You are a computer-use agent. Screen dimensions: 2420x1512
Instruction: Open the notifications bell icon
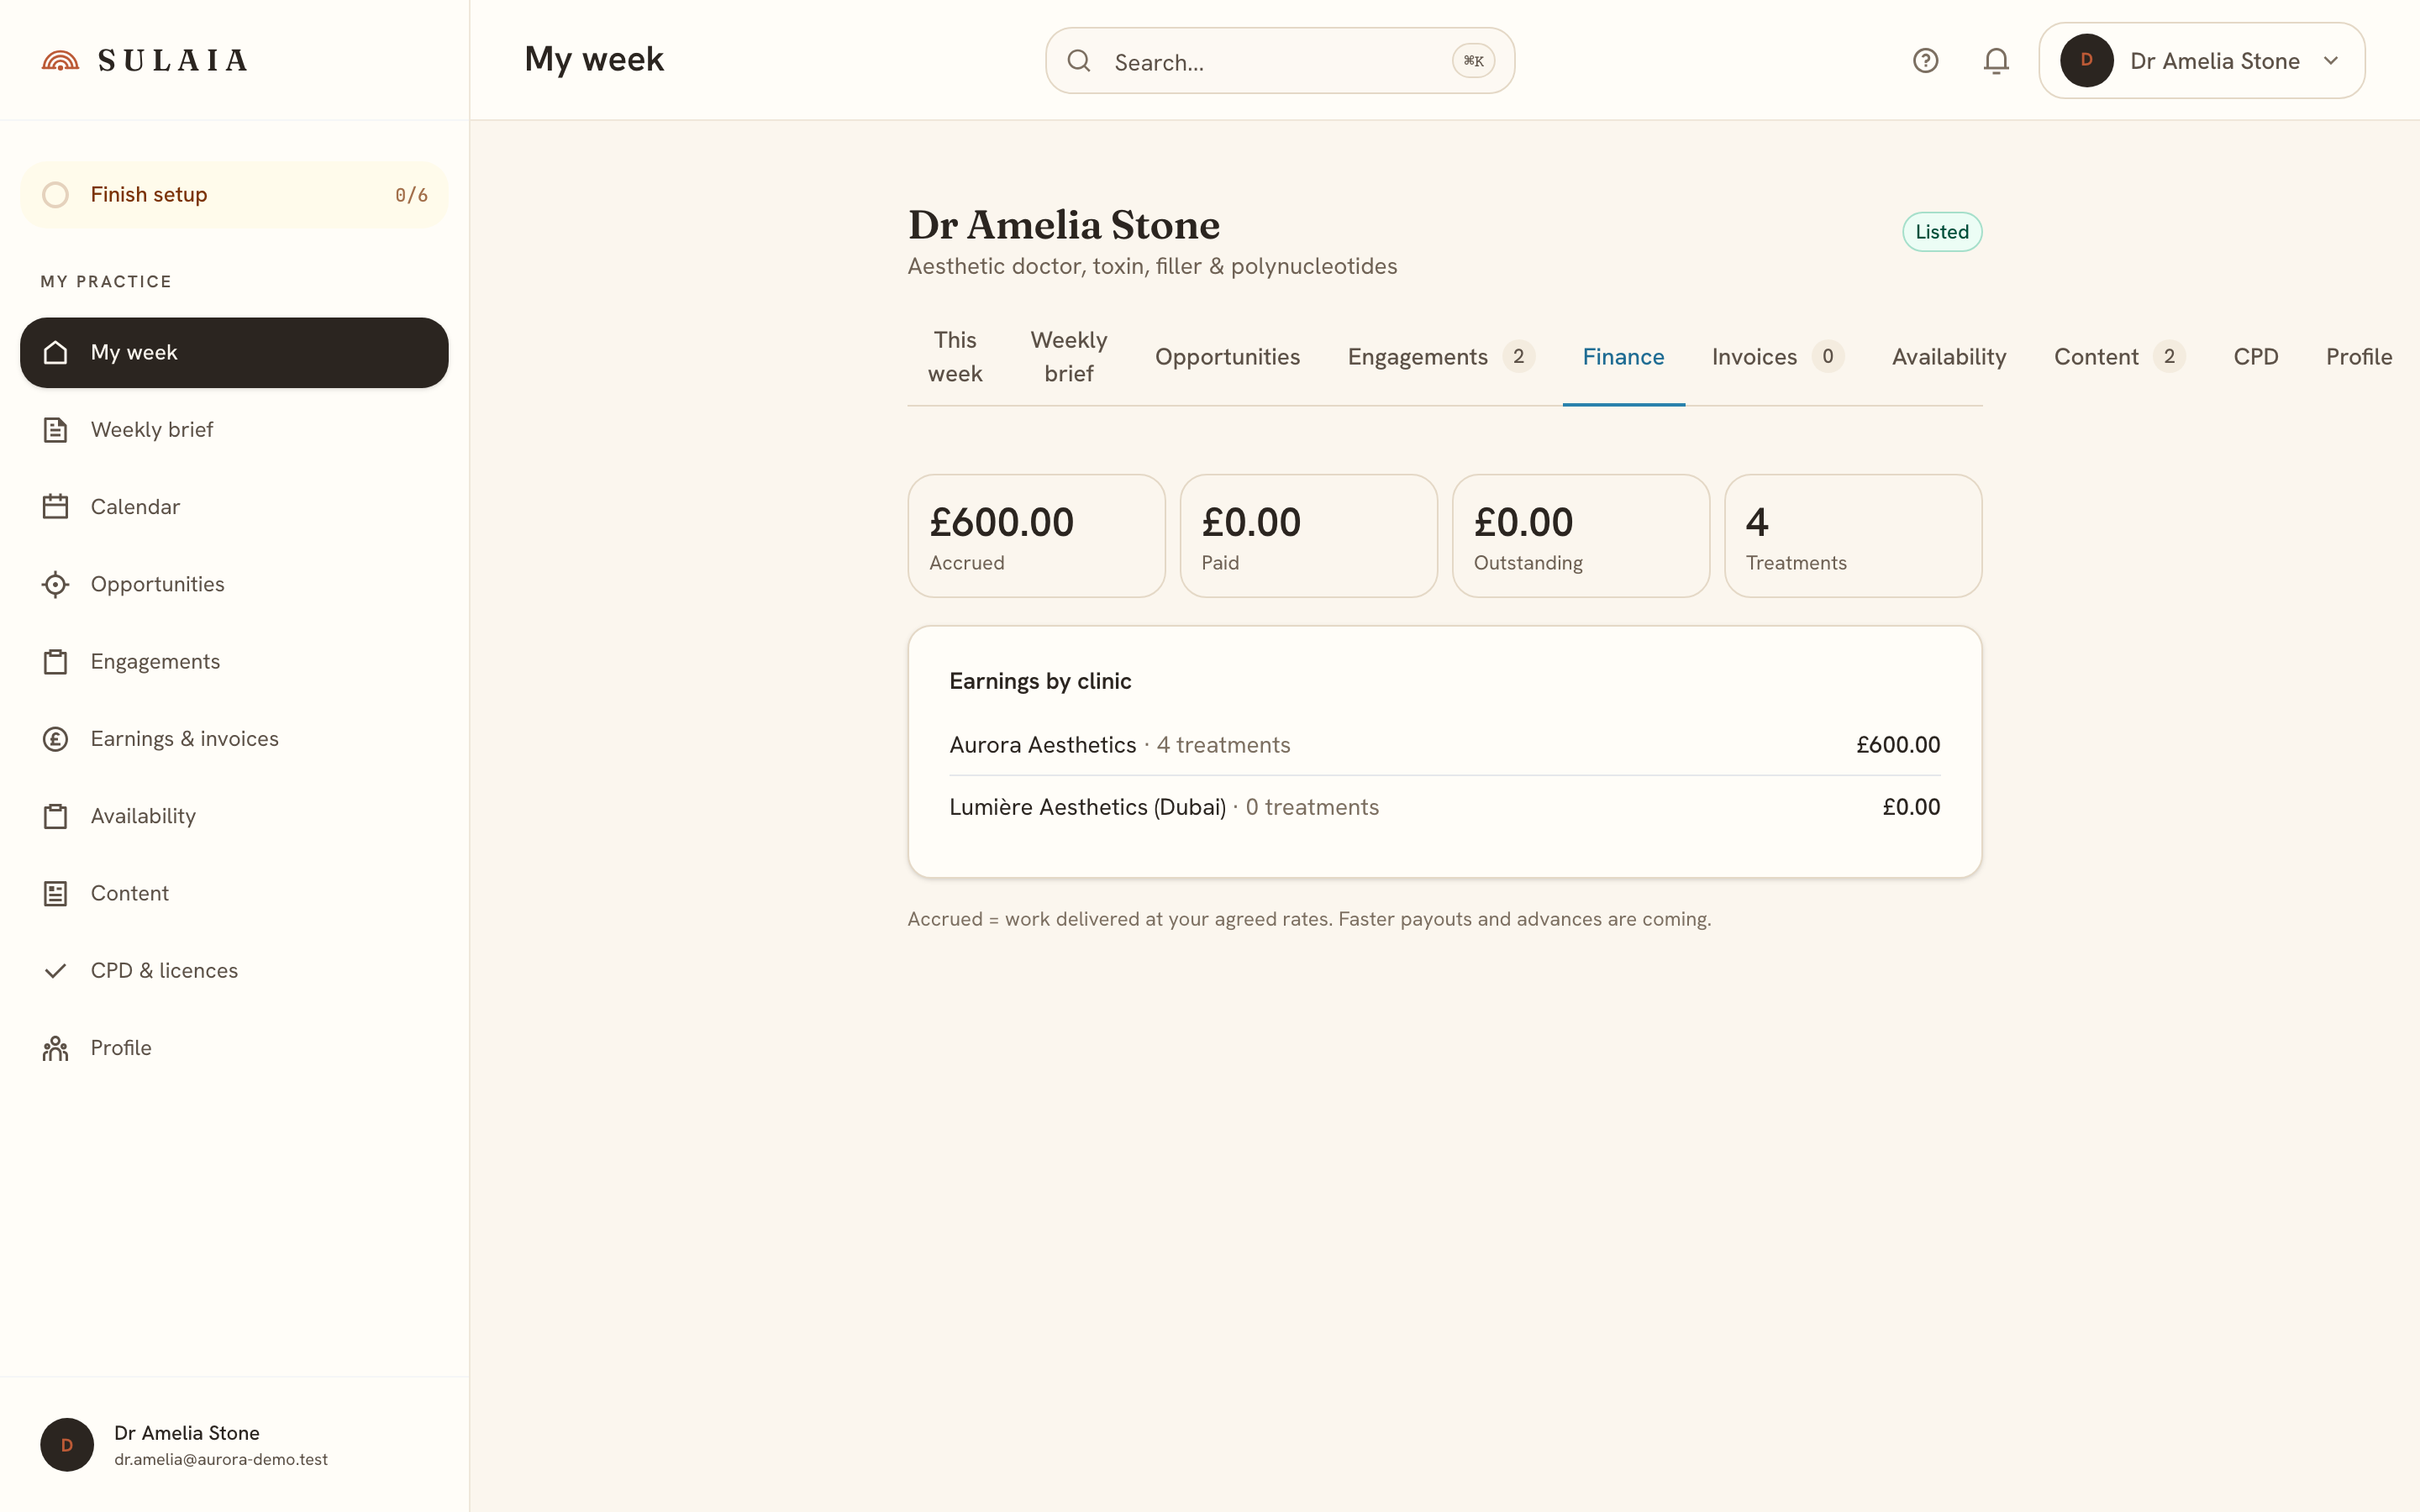coord(1996,61)
